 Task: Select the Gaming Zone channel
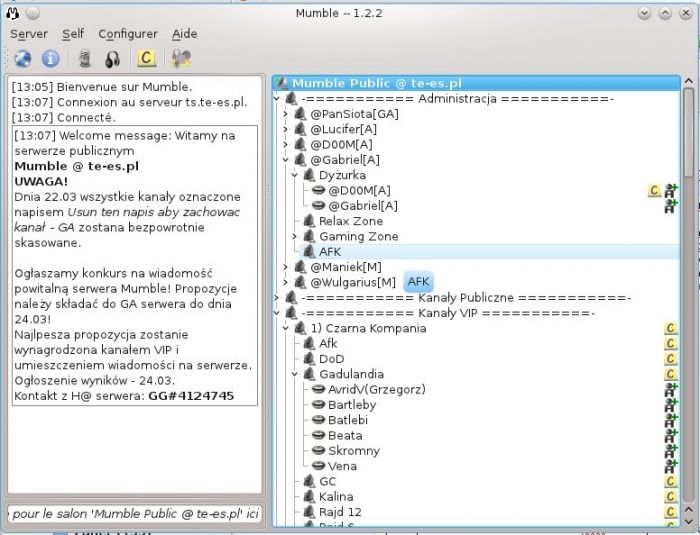pyautogui.click(x=358, y=236)
